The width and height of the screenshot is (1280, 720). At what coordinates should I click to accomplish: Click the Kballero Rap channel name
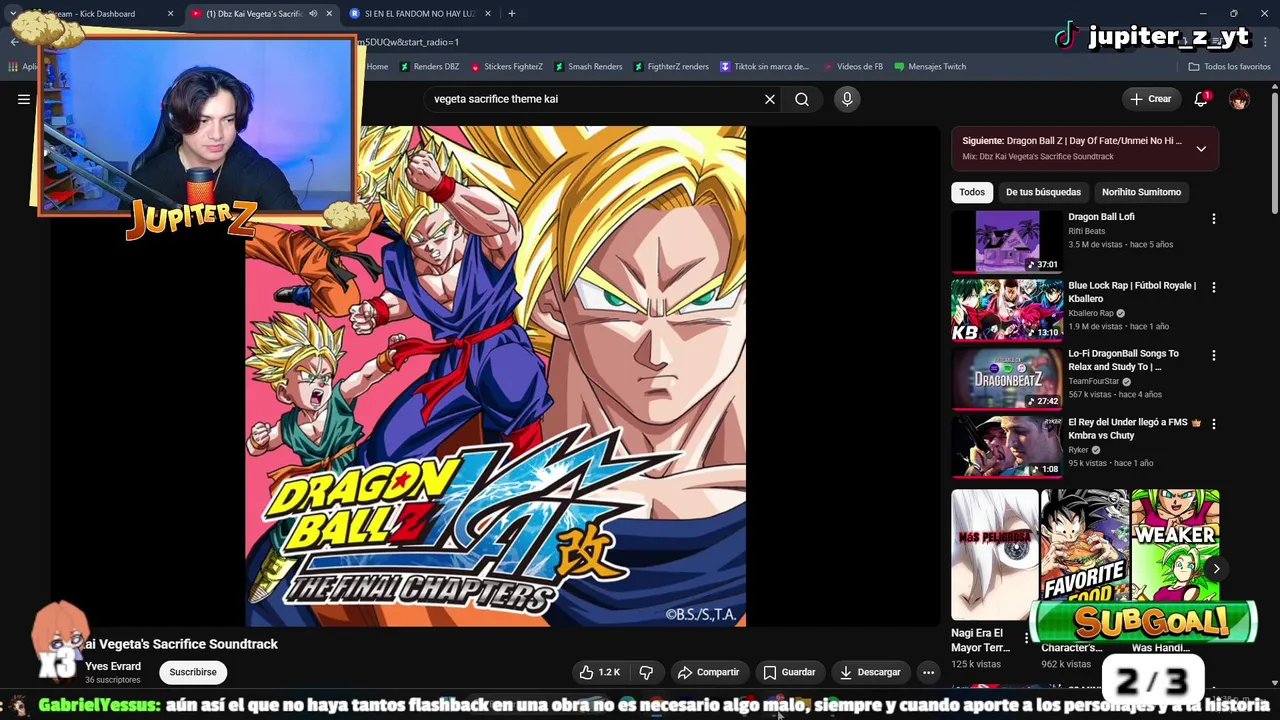(x=1091, y=313)
